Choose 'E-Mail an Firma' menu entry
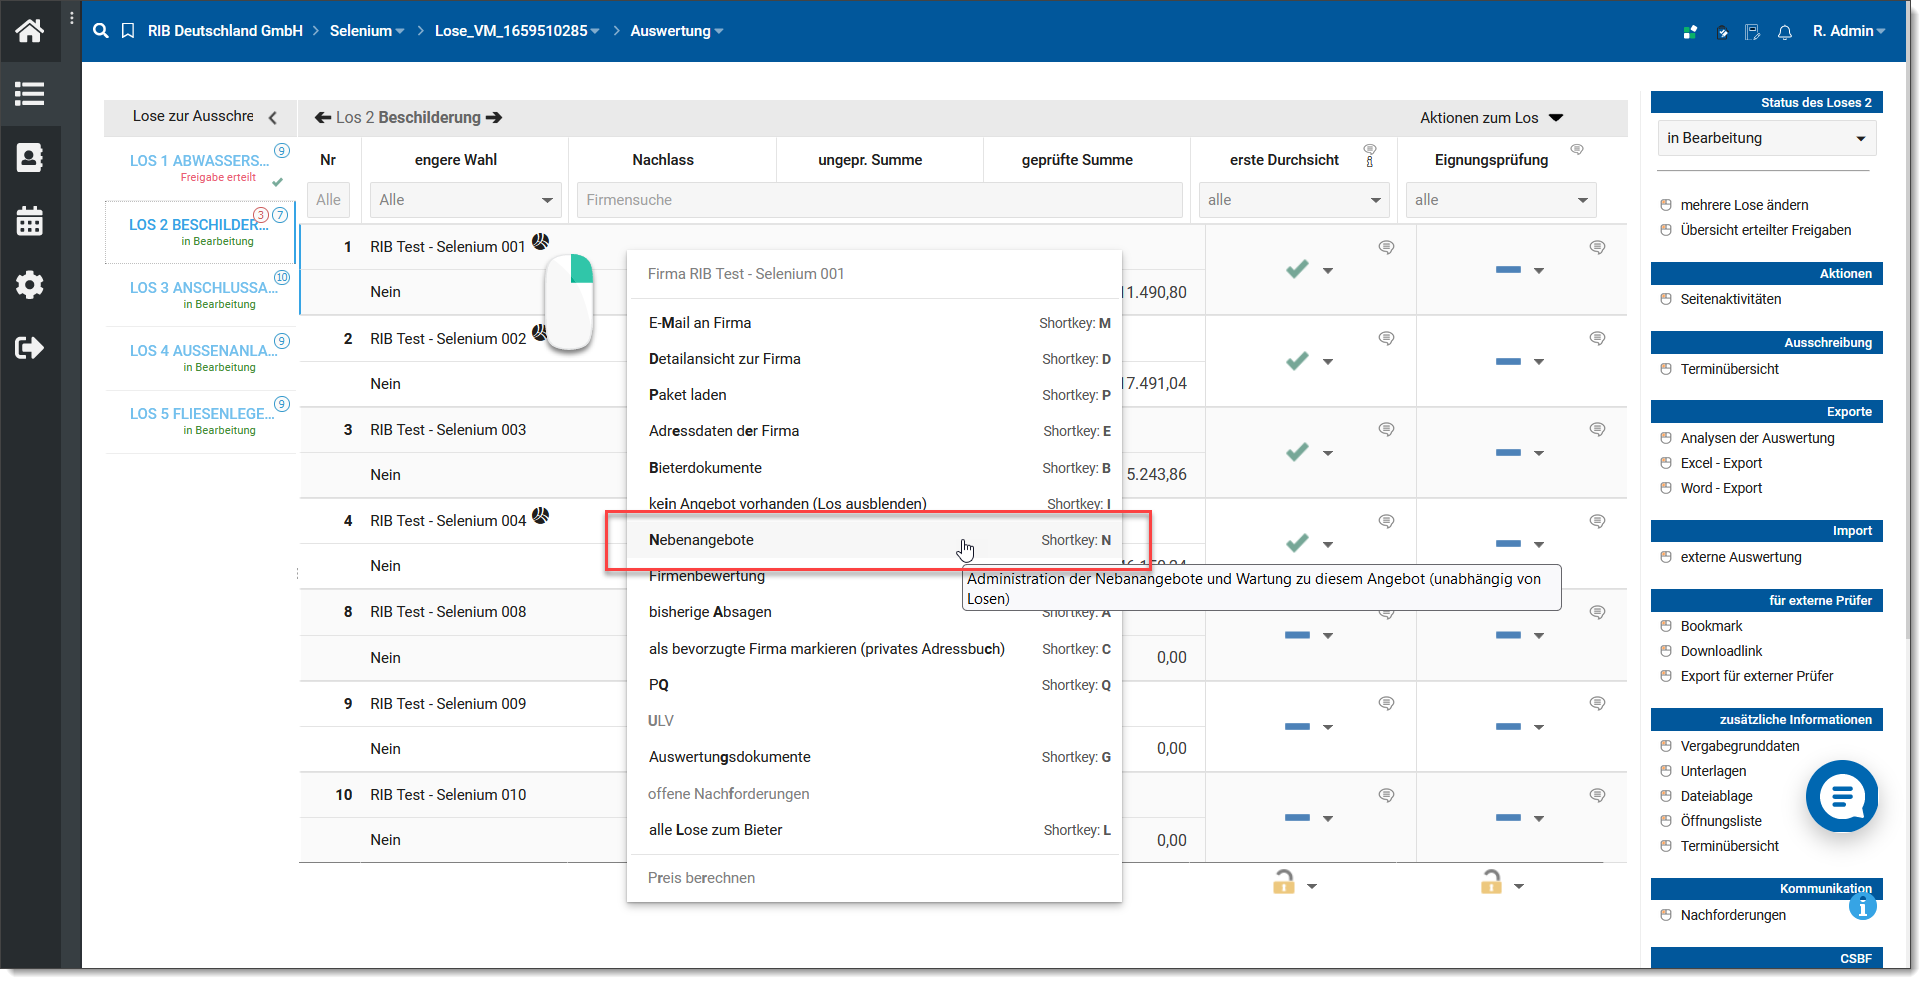Screen dimensions: 1926x984 699,323
